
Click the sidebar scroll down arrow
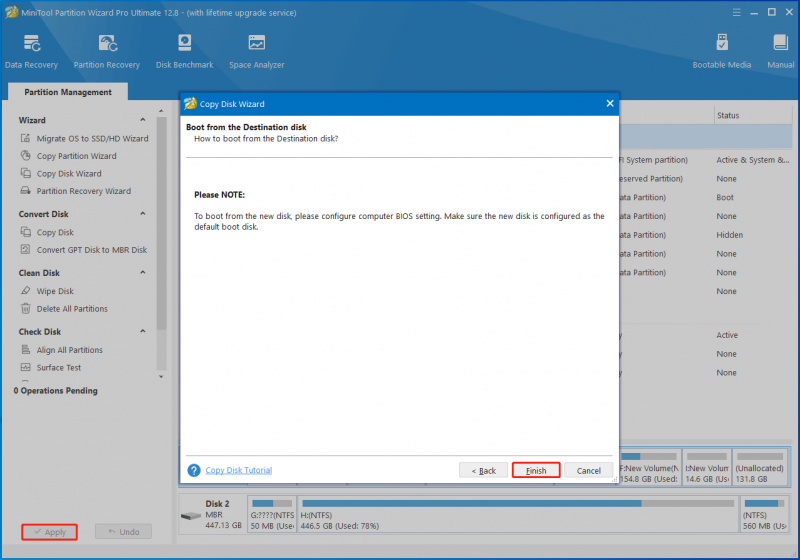coord(161,377)
